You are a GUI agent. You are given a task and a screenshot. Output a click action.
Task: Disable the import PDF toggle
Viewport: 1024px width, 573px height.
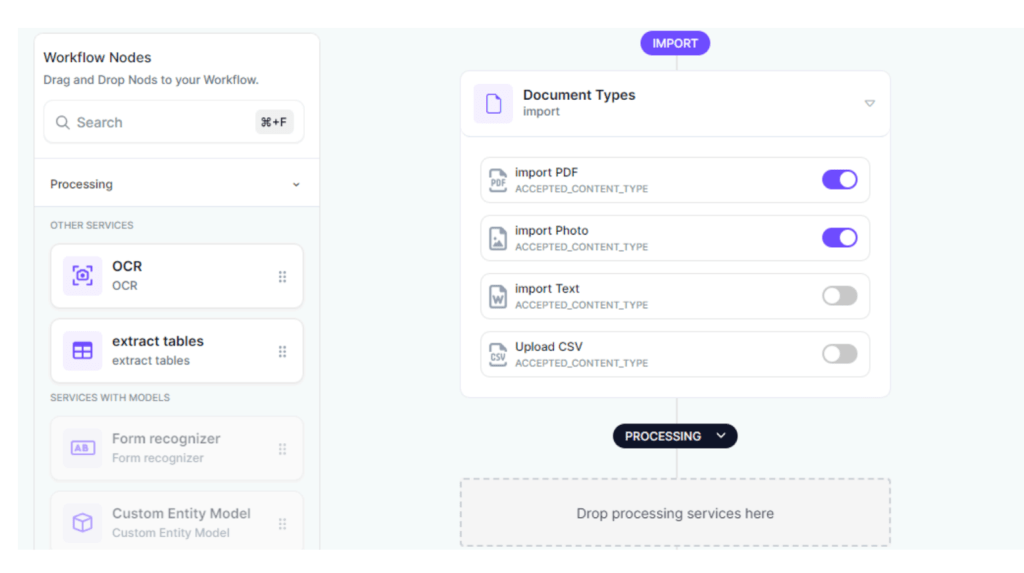pyautogui.click(x=839, y=180)
